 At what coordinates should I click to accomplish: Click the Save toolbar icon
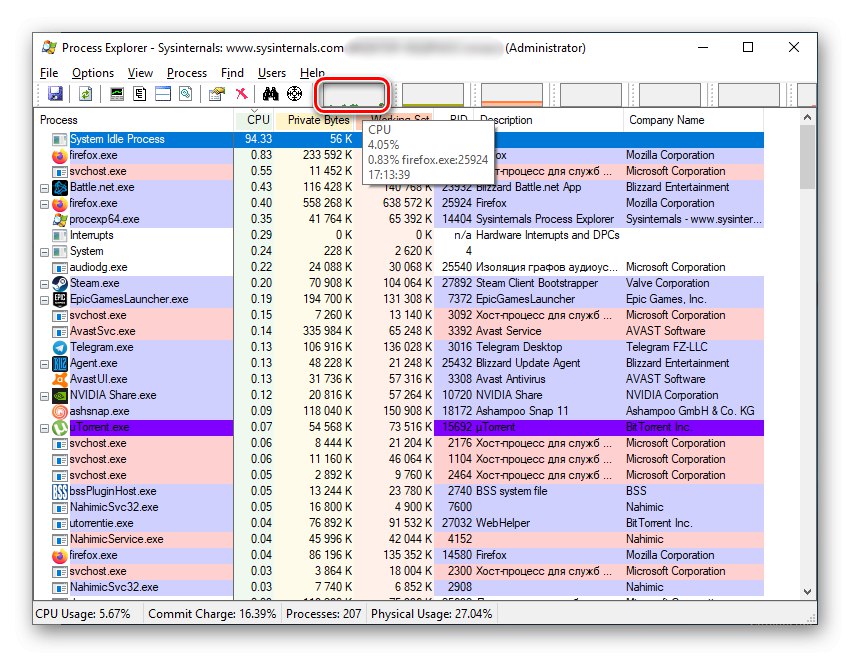coord(56,95)
